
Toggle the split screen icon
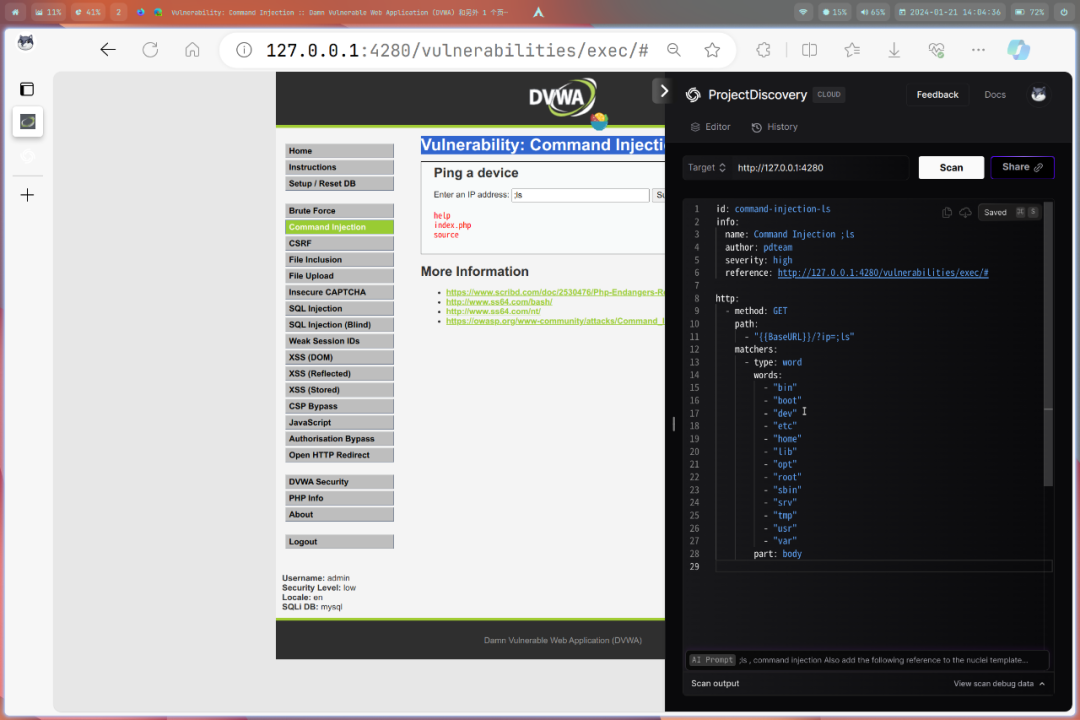tap(809, 50)
